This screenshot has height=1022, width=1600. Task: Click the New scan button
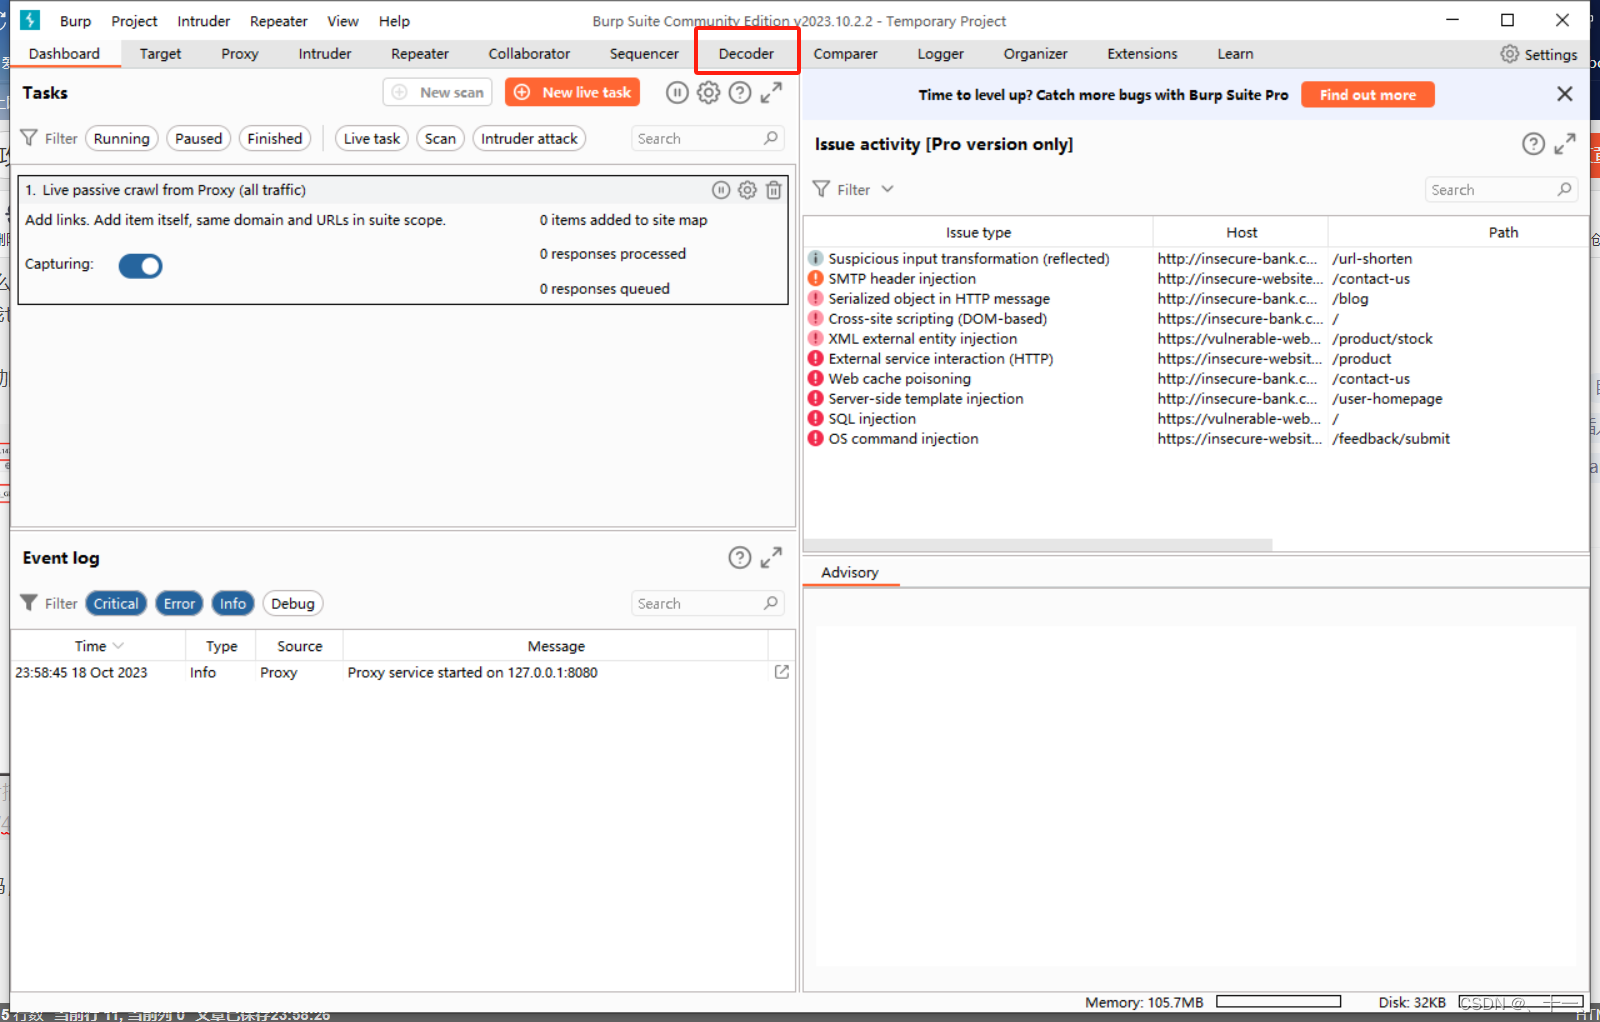click(x=438, y=92)
